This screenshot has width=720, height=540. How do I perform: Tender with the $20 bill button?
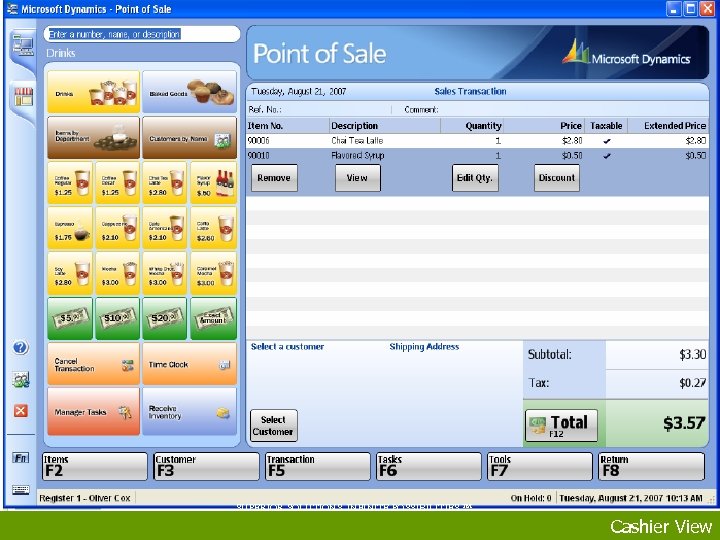[165, 319]
